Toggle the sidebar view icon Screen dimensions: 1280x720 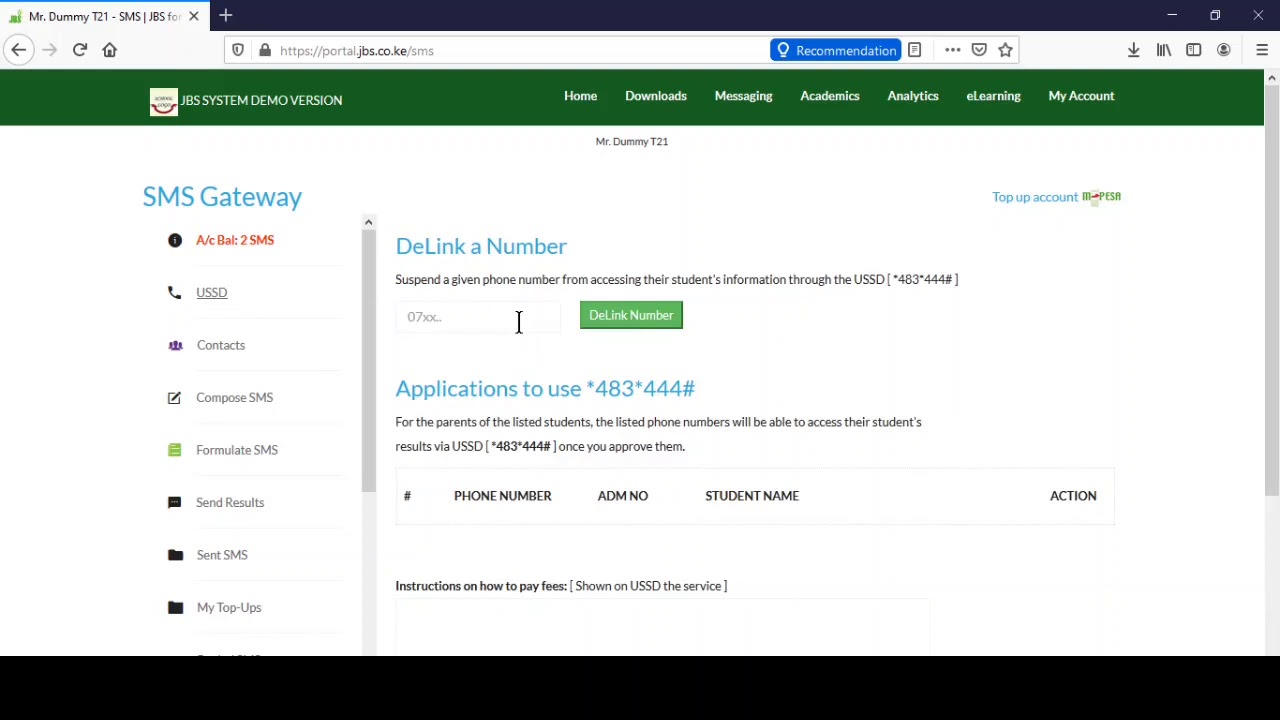[x=1194, y=50]
